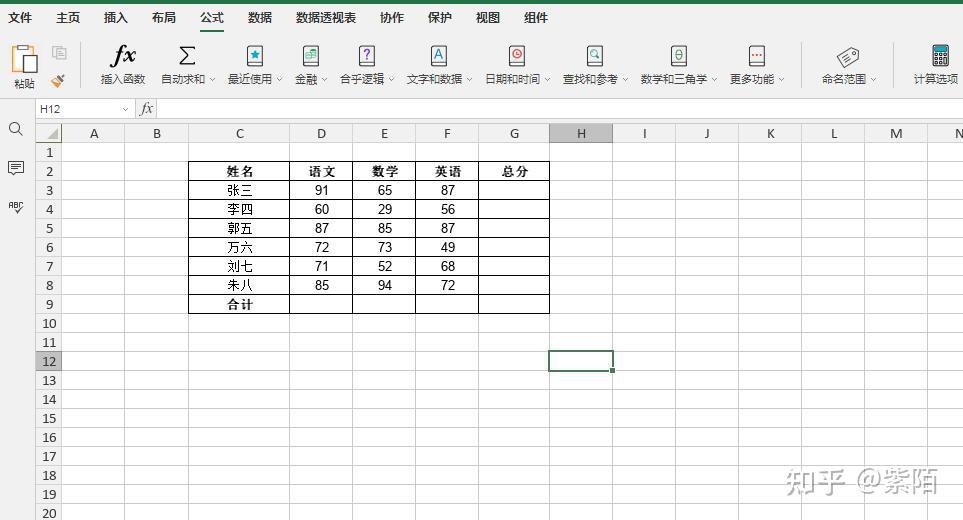963x520 pixels.
Task: Expand the Named Ranges (命名范围) dropdown arrow
Action: (873, 79)
